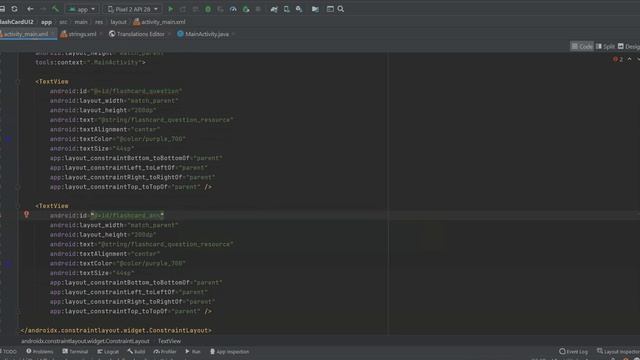Image resolution: width=640 pixels, height=360 pixels.
Task: Open the Problems tool window
Action: [x=40, y=351]
